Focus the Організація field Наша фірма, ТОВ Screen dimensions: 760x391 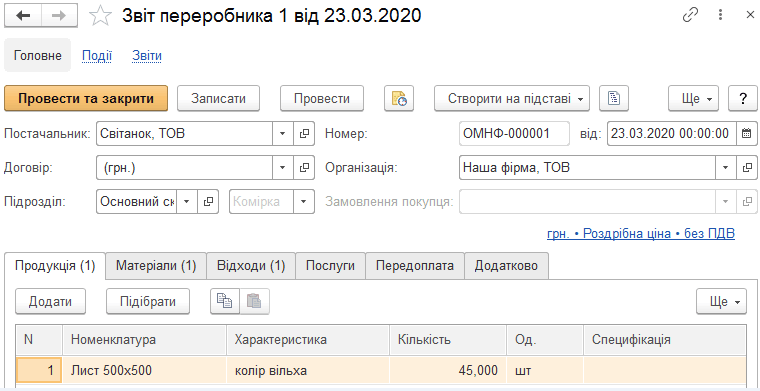point(587,168)
